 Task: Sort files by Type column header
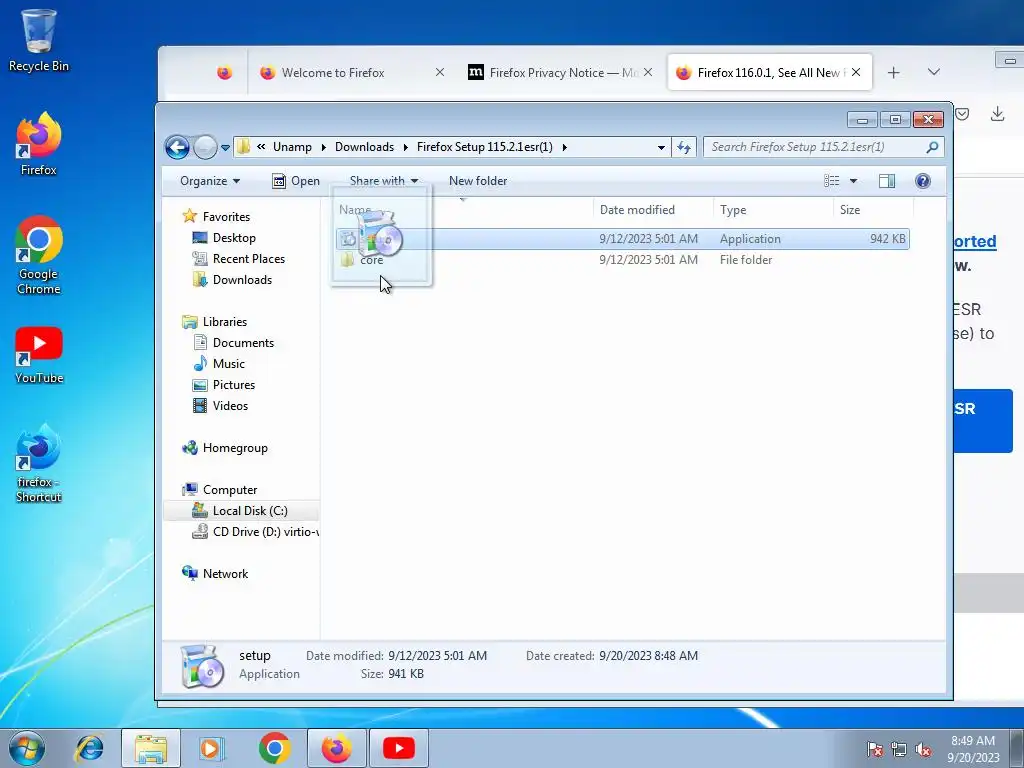(x=773, y=210)
